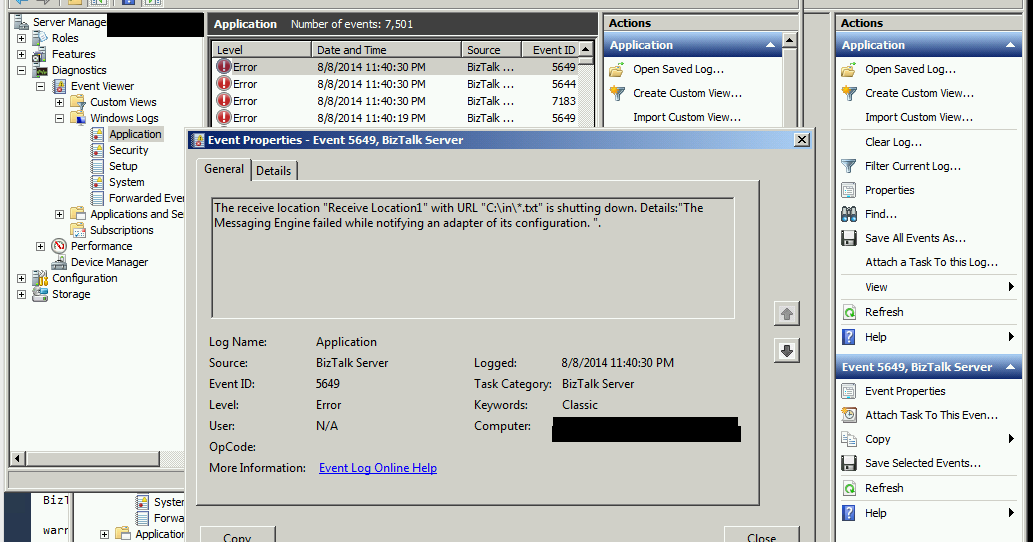Click Attach Task To This Event icon
The image size is (1033, 542).
pyautogui.click(x=849, y=415)
